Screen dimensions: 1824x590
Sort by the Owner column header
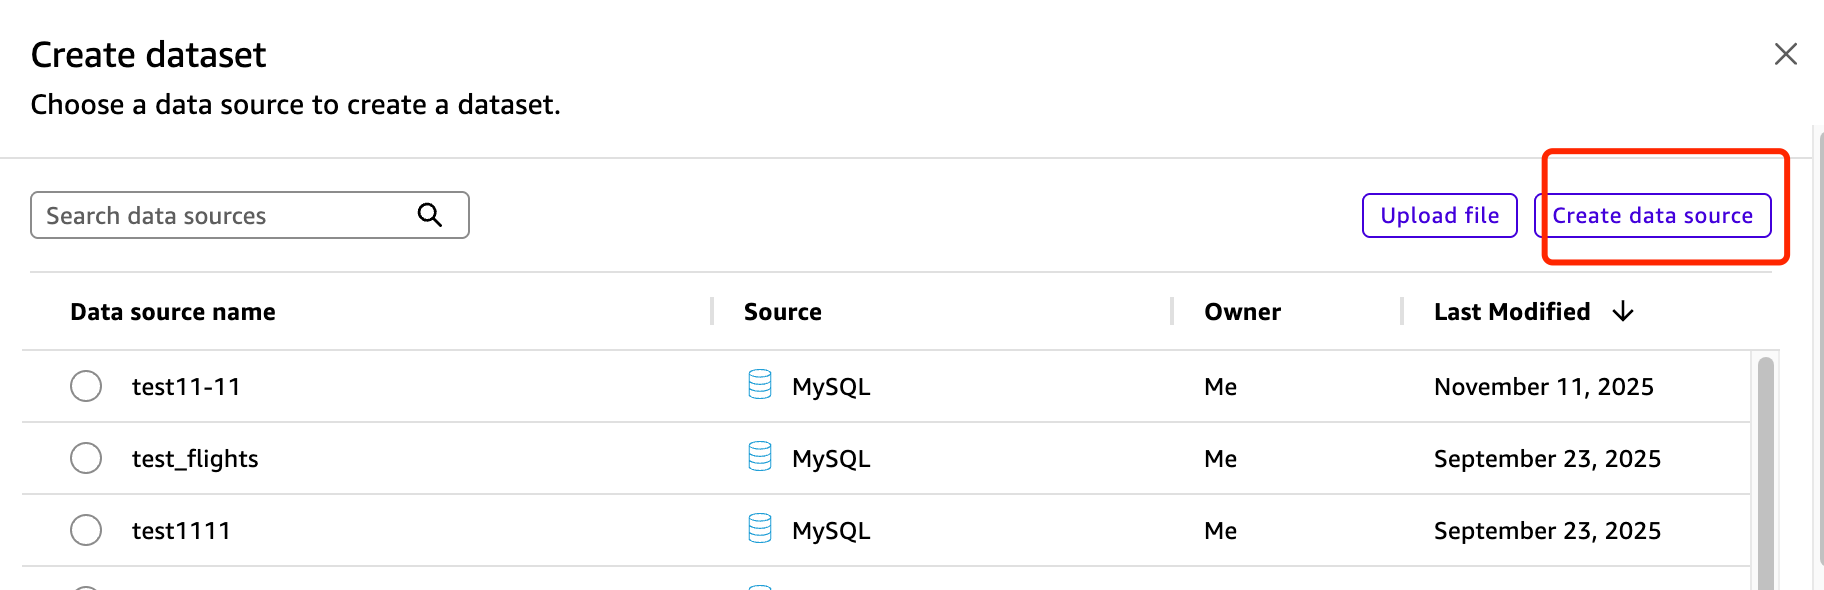pyautogui.click(x=1242, y=312)
